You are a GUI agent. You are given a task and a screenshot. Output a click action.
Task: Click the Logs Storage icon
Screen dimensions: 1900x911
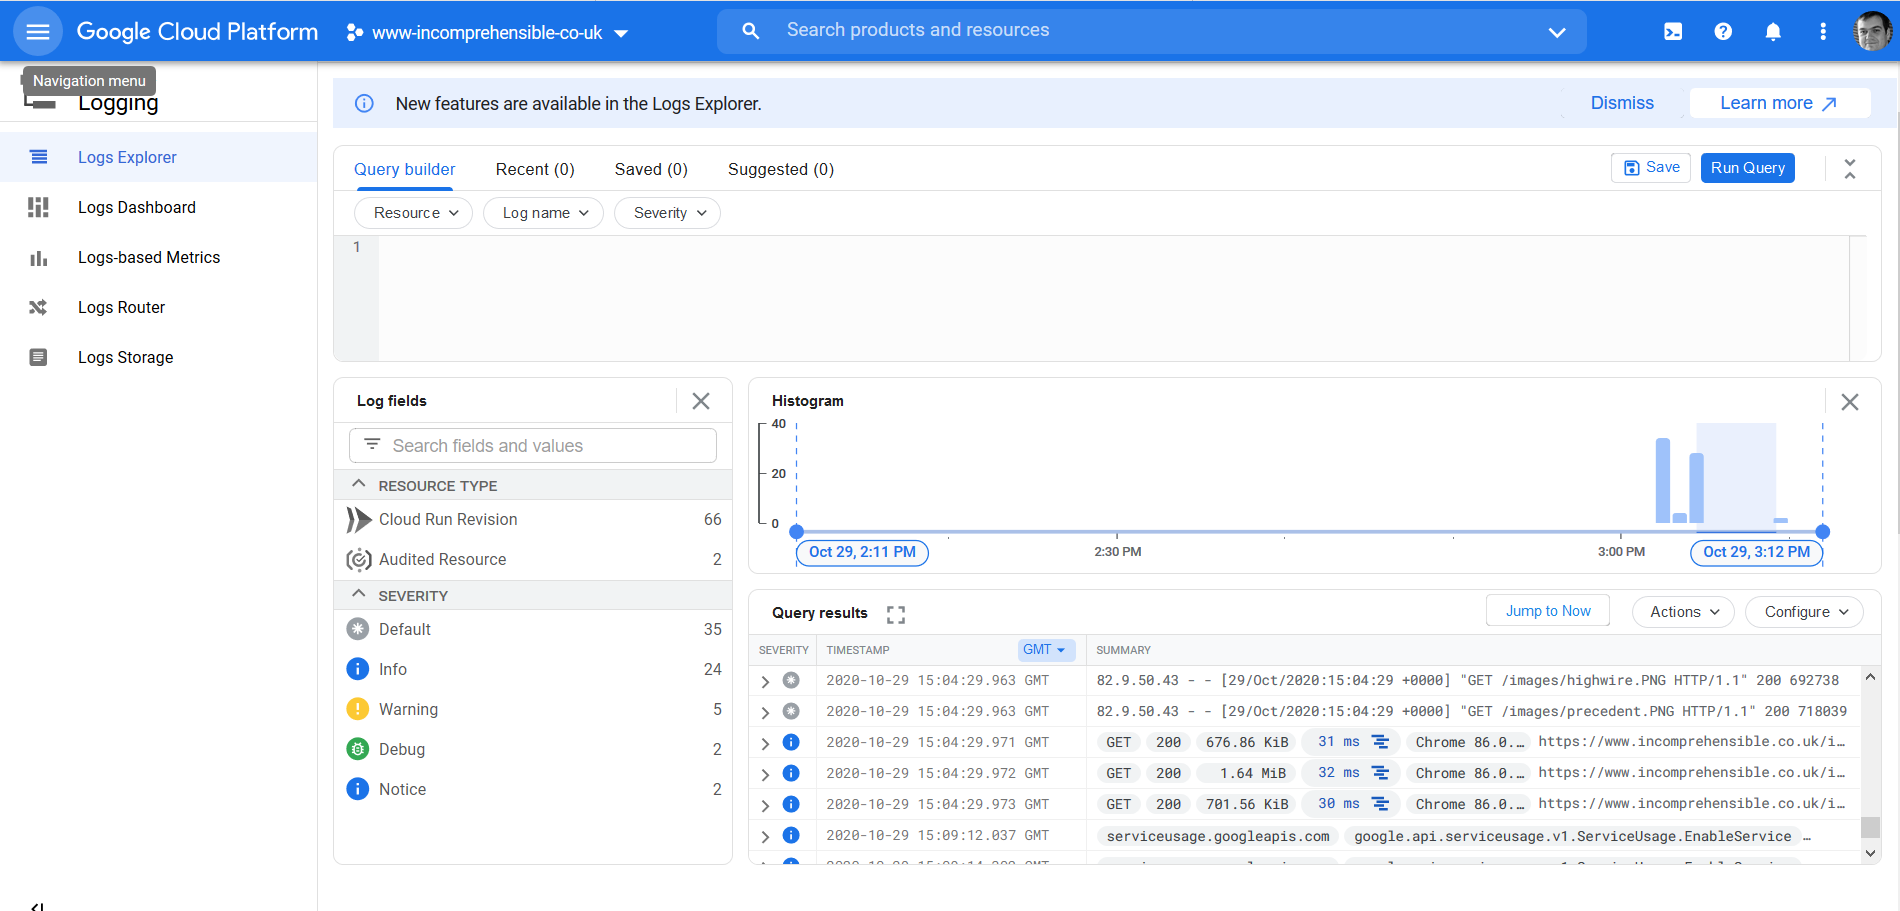tap(38, 357)
